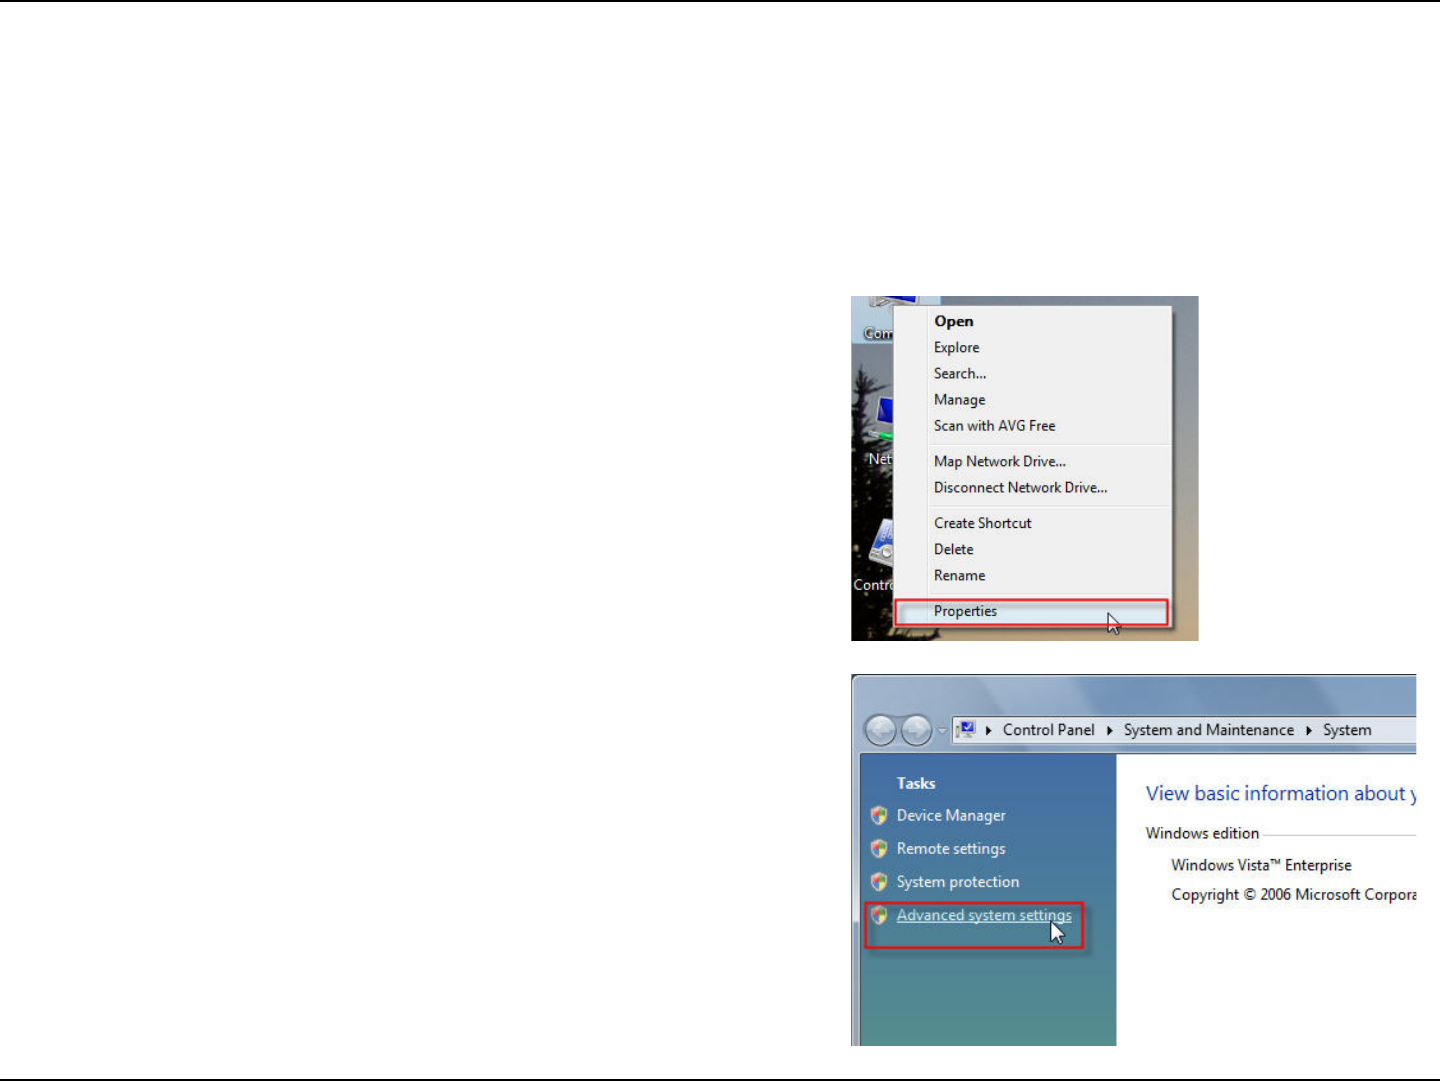Open the Remote settings link
1440x1081 pixels.
click(951, 848)
